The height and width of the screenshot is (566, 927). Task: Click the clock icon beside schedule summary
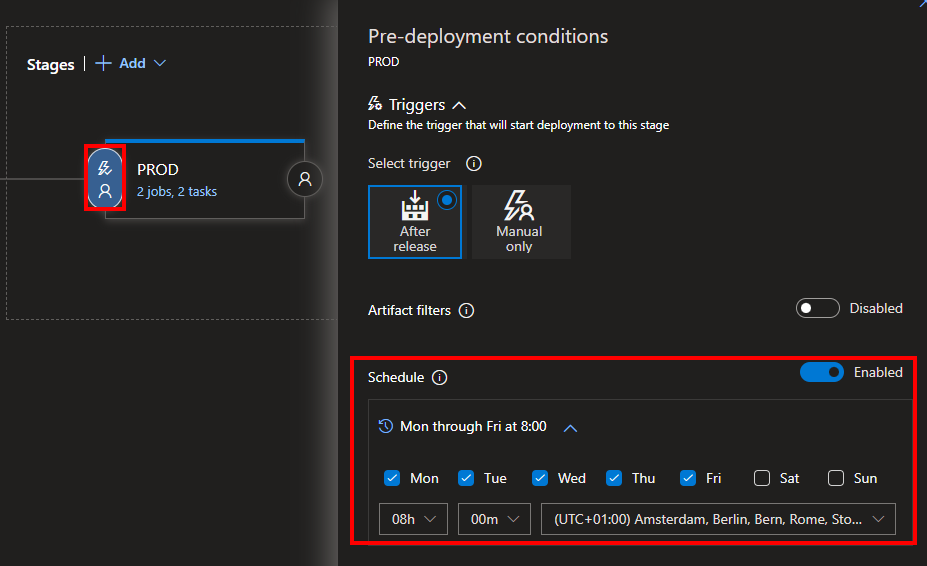[x=386, y=426]
